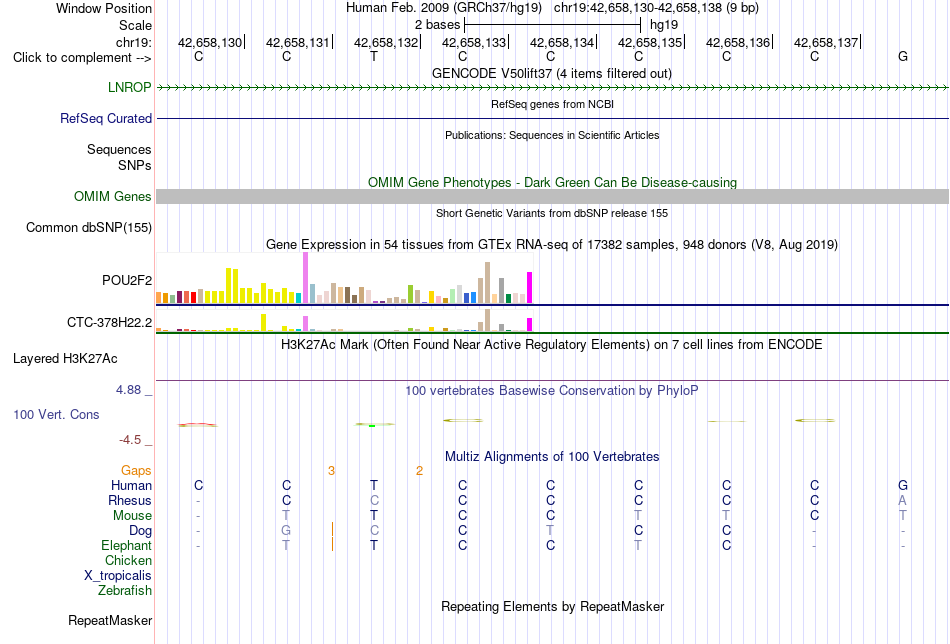
Task: Click the gray OMIM Genes bar
Action: click(552, 196)
